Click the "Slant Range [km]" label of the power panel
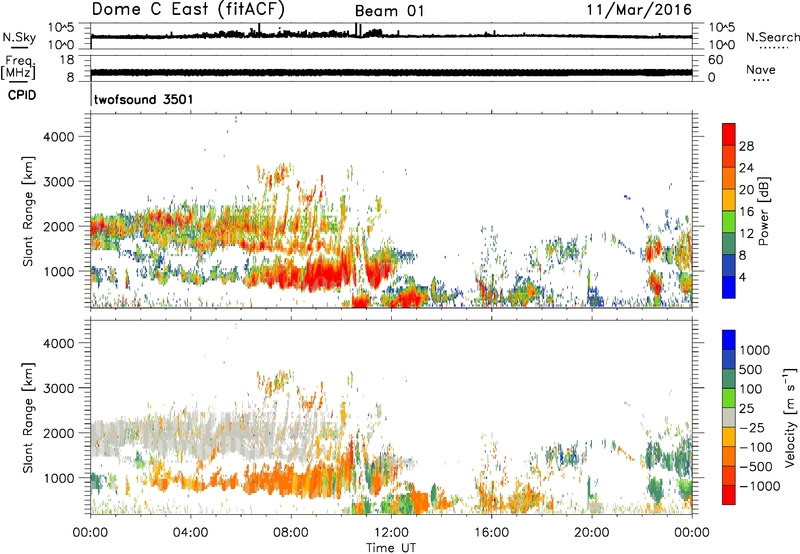 pyautogui.click(x=28, y=211)
